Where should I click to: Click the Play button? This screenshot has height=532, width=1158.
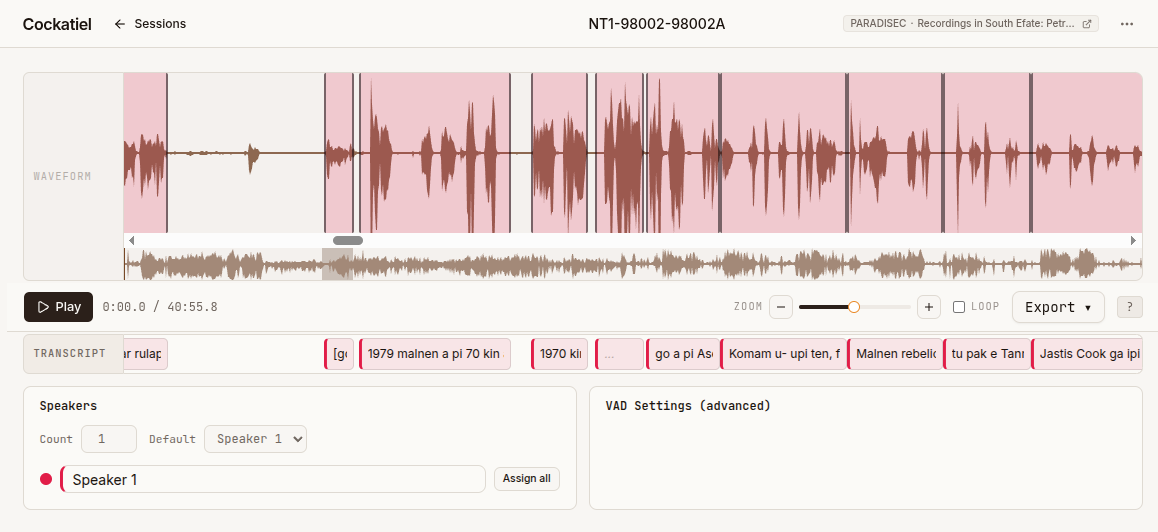pos(58,307)
